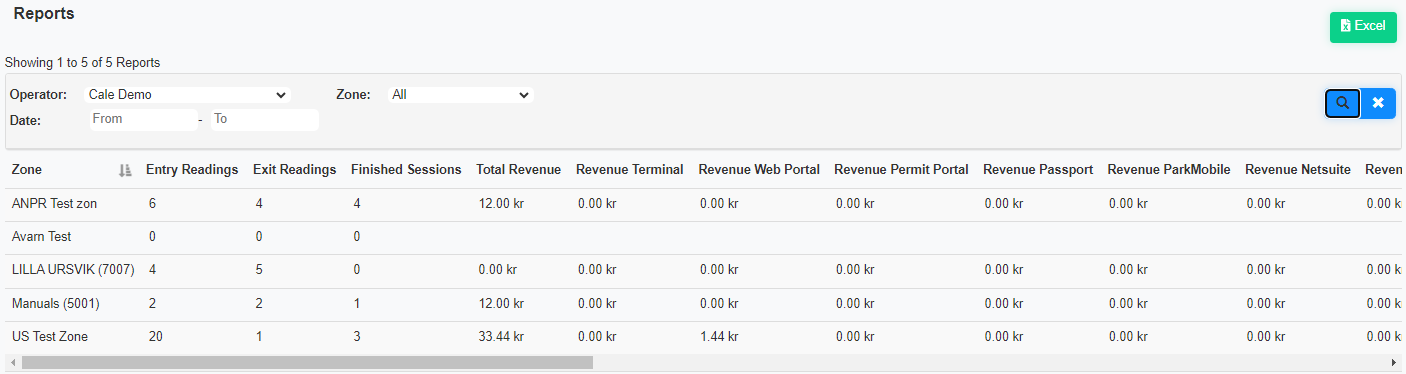Click the 1.44 kr web portal revenue cell
Image resolution: width=1406 pixels, height=374 pixels.
719,337
